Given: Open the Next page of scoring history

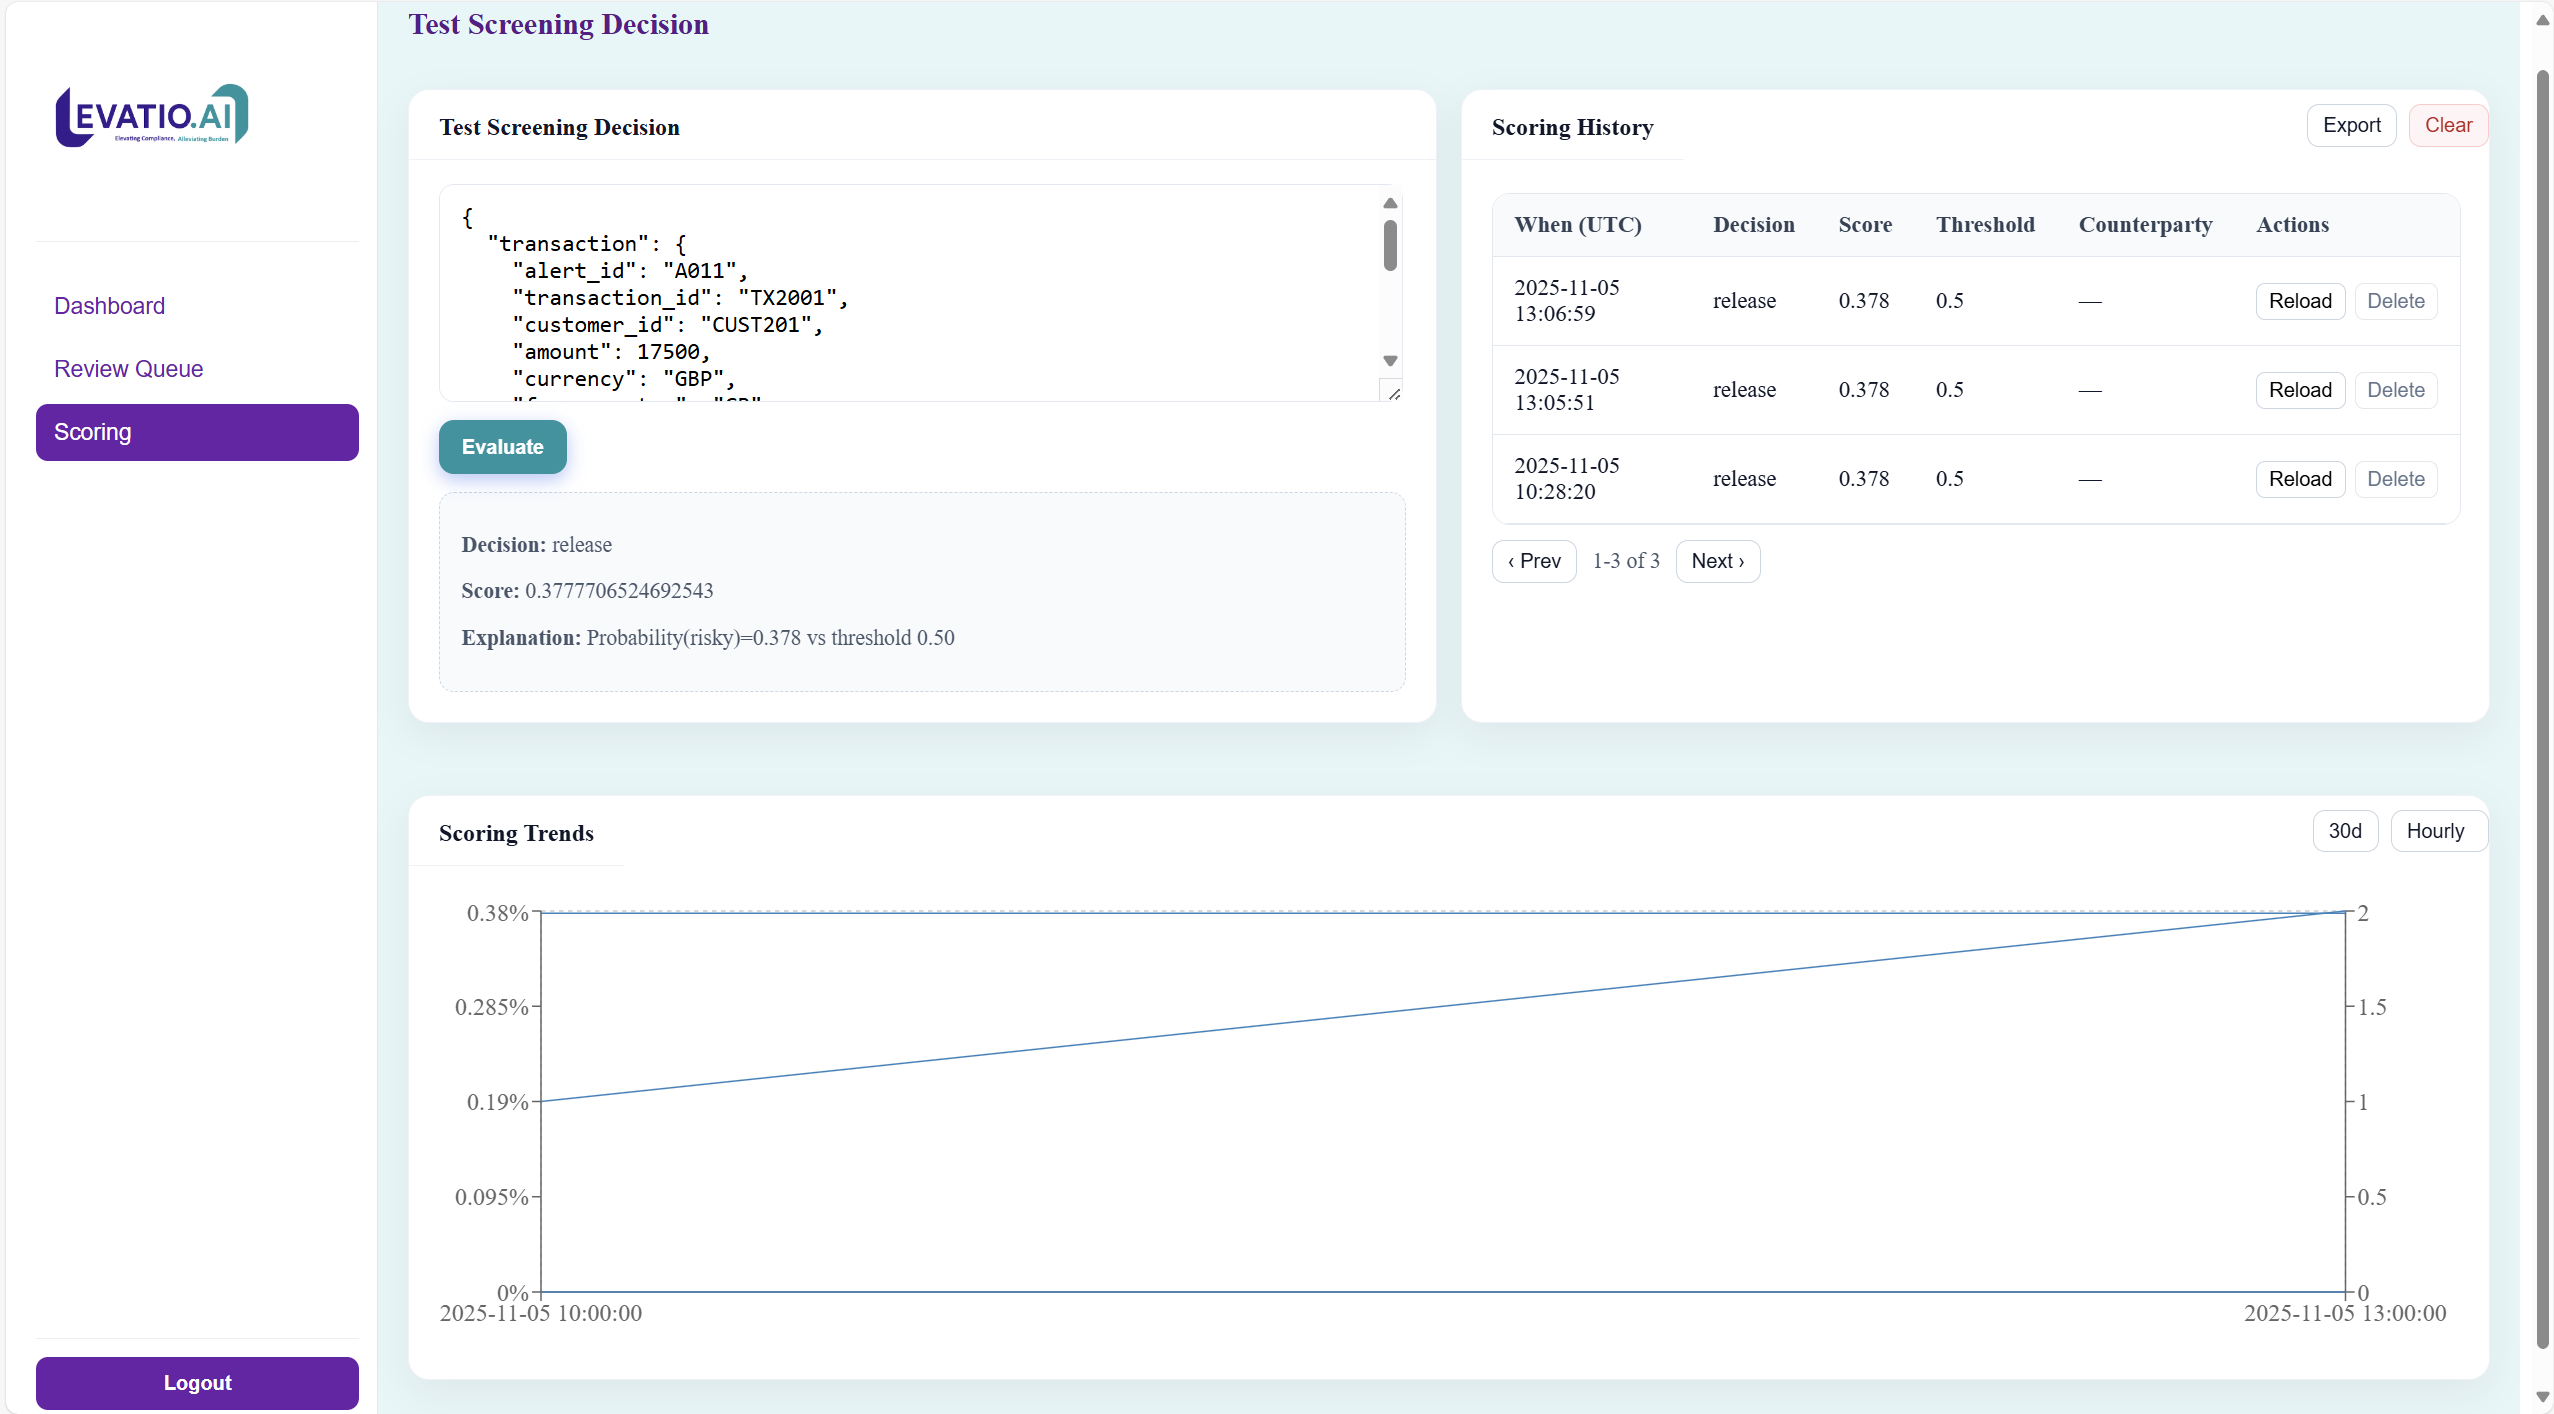Looking at the screenshot, I should [x=1716, y=561].
